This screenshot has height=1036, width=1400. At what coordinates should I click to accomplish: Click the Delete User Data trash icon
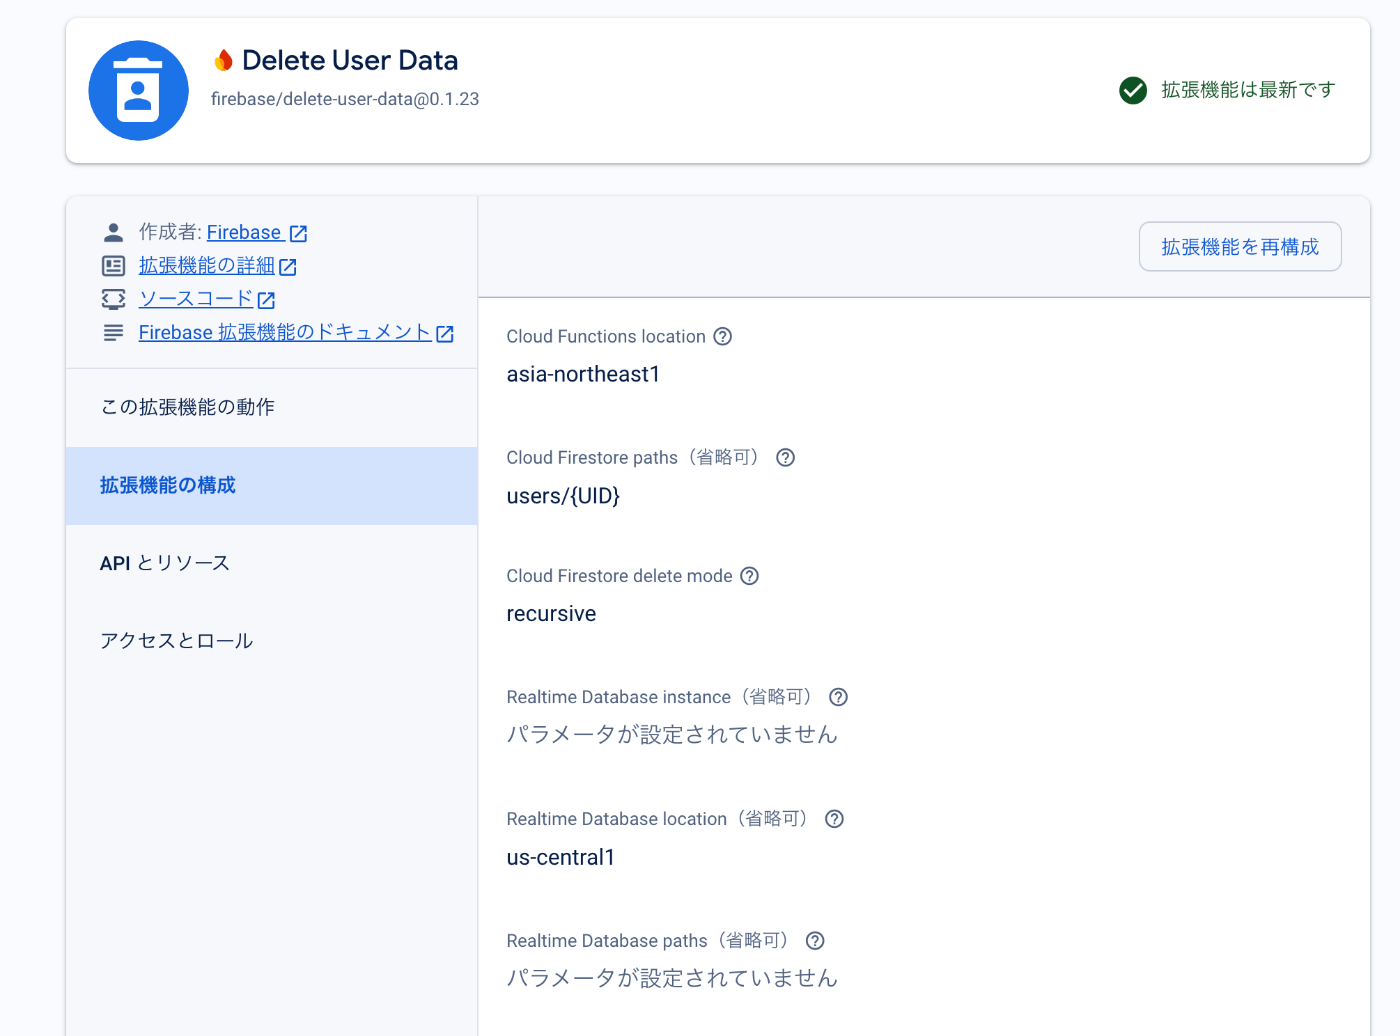(x=138, y=91)
